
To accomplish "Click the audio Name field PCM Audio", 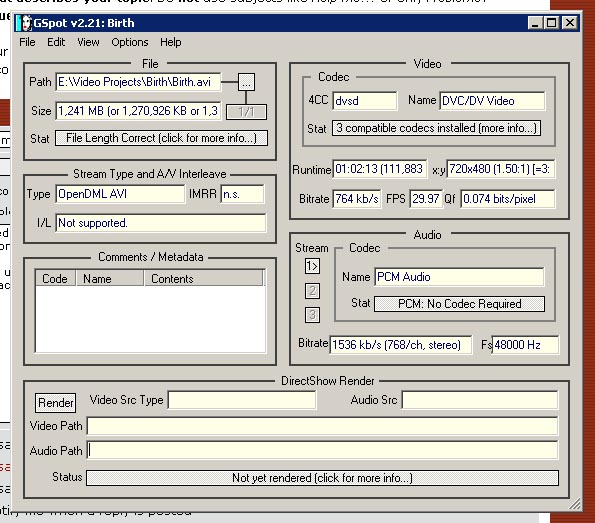I will [459, 277].
